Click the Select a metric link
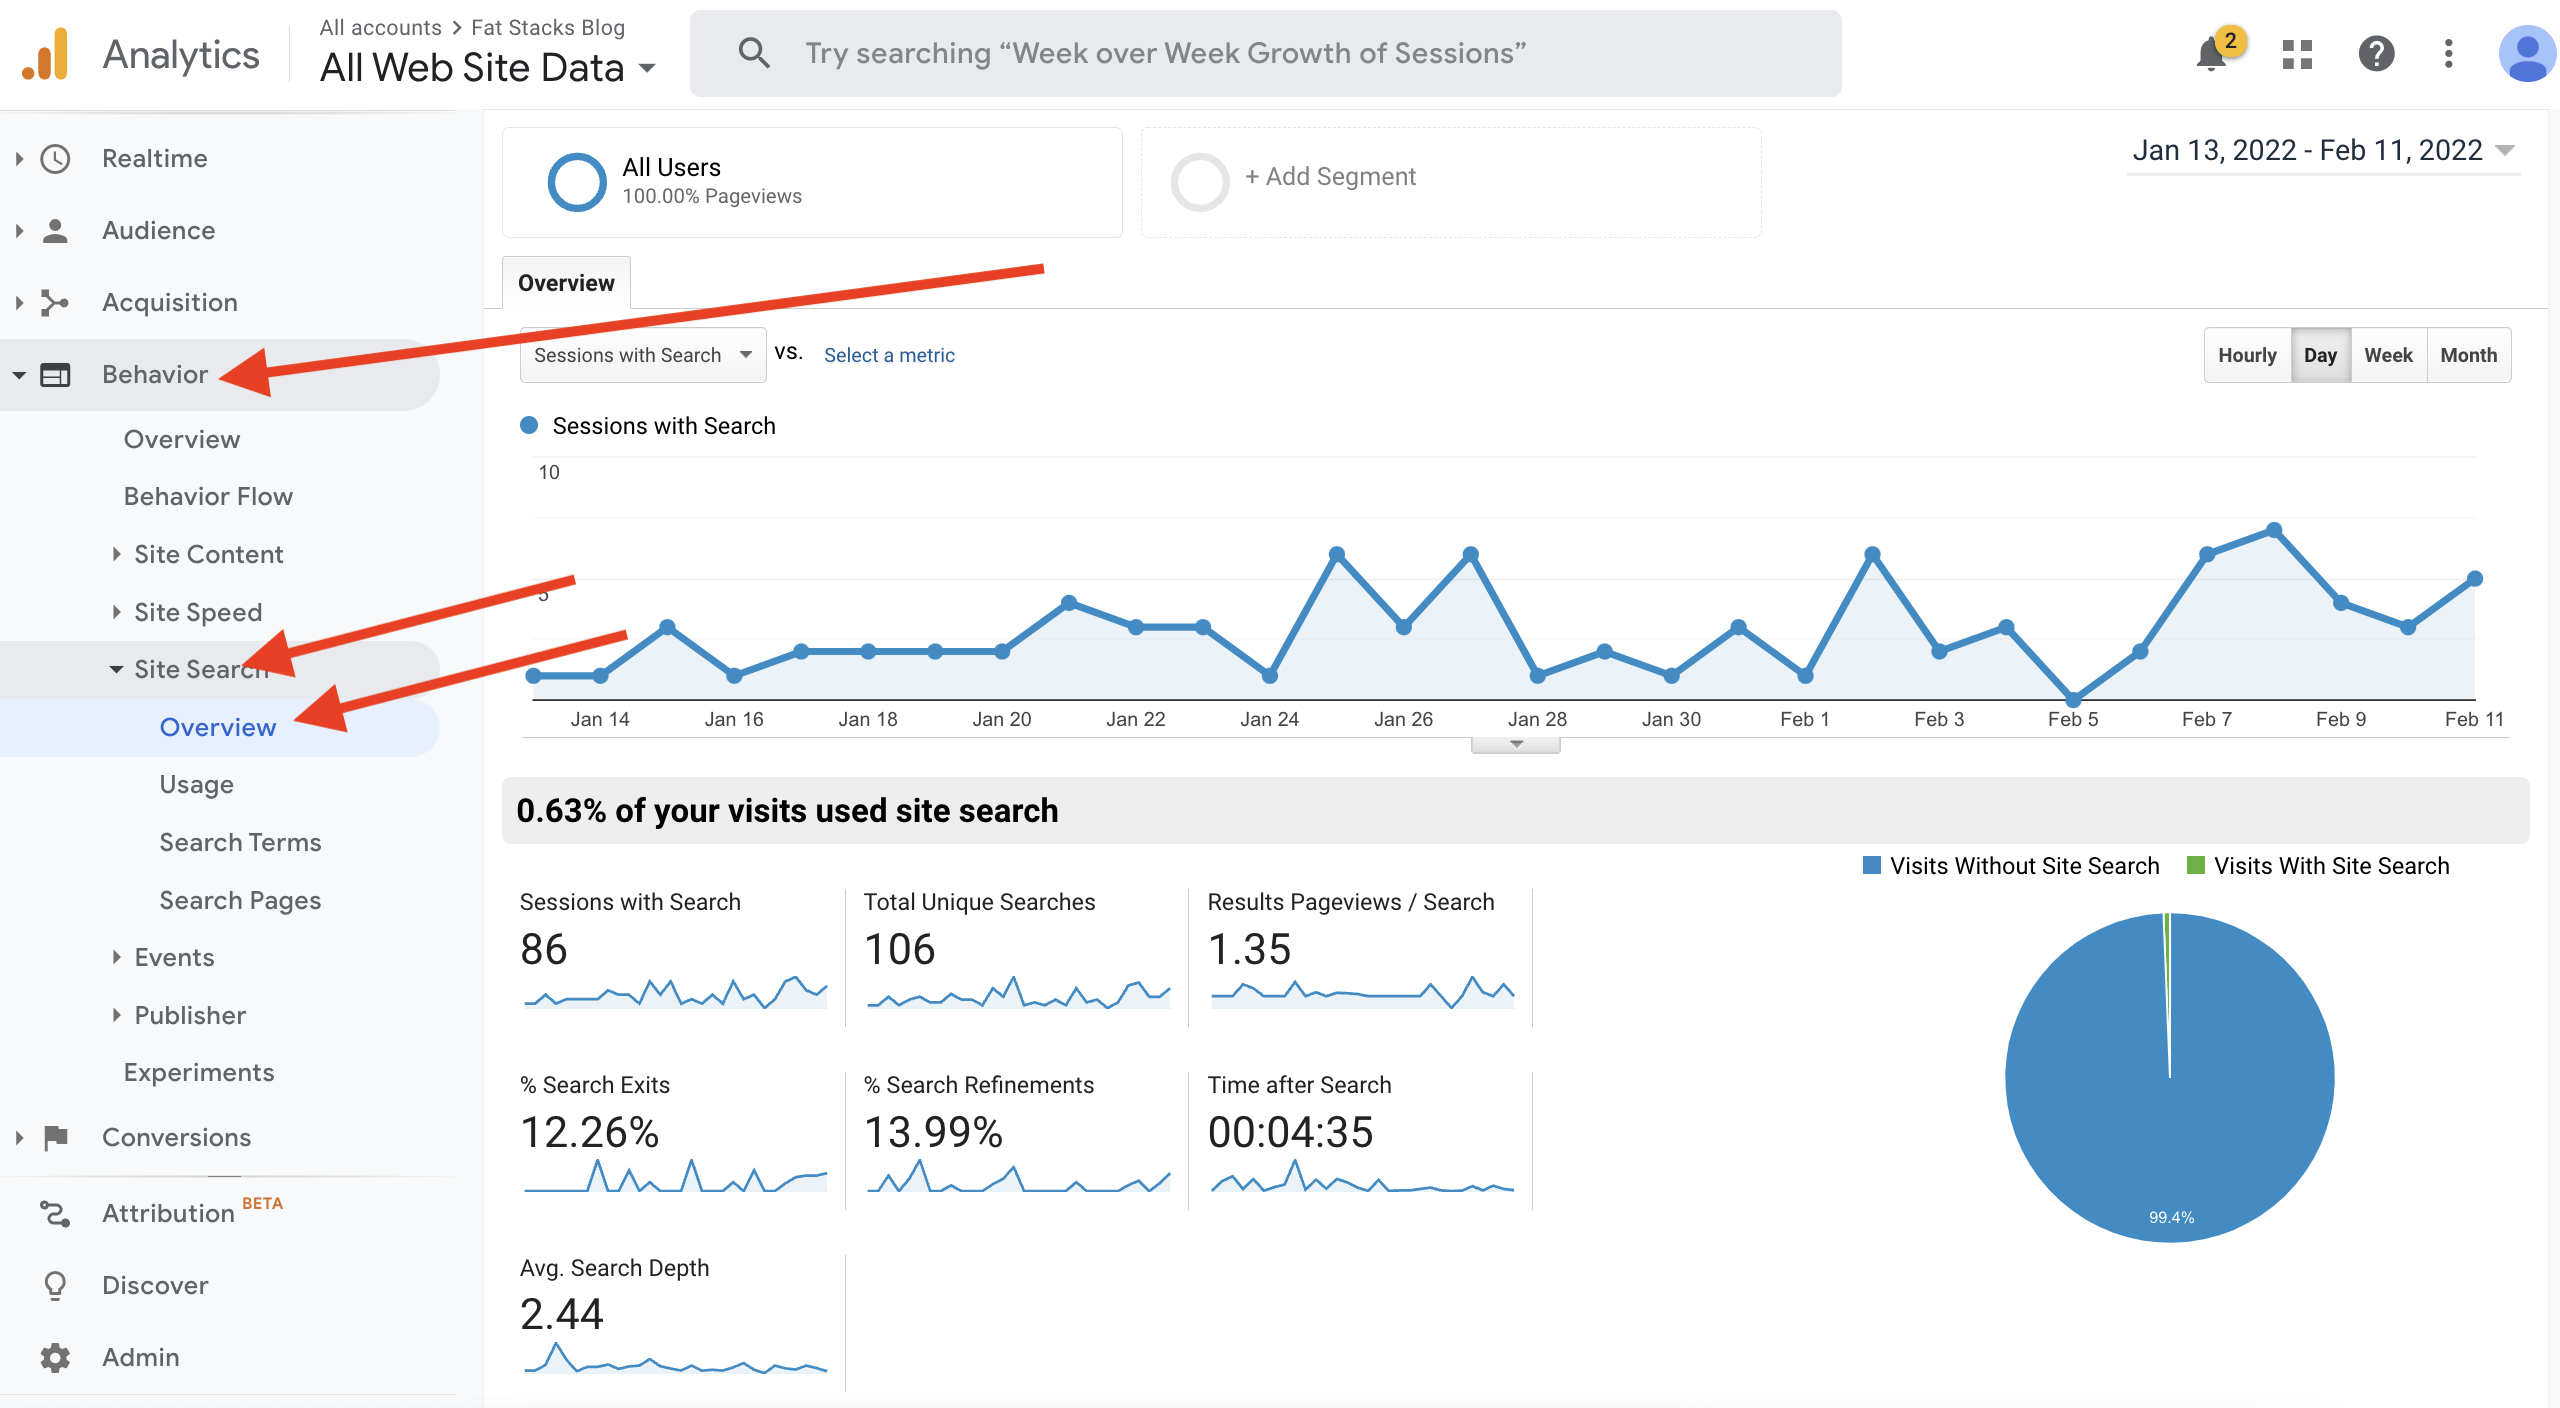 tap(889, 355)
